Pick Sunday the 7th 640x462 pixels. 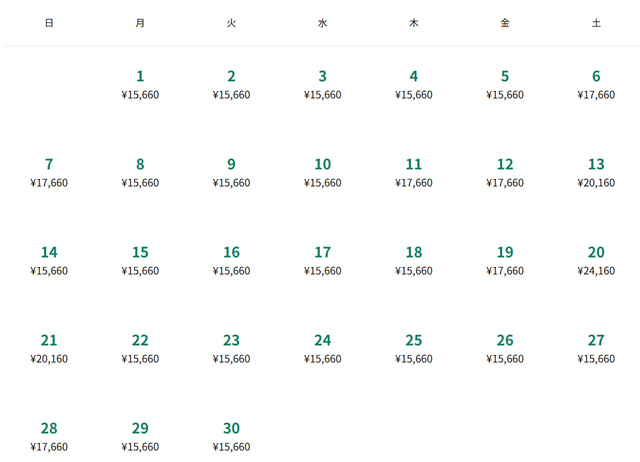tap(49, 172)
